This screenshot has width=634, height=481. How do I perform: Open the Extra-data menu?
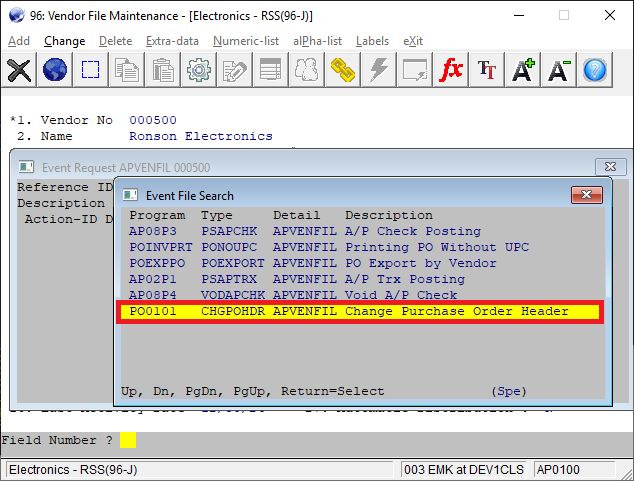pyautogui.click(x=172, y=41)
